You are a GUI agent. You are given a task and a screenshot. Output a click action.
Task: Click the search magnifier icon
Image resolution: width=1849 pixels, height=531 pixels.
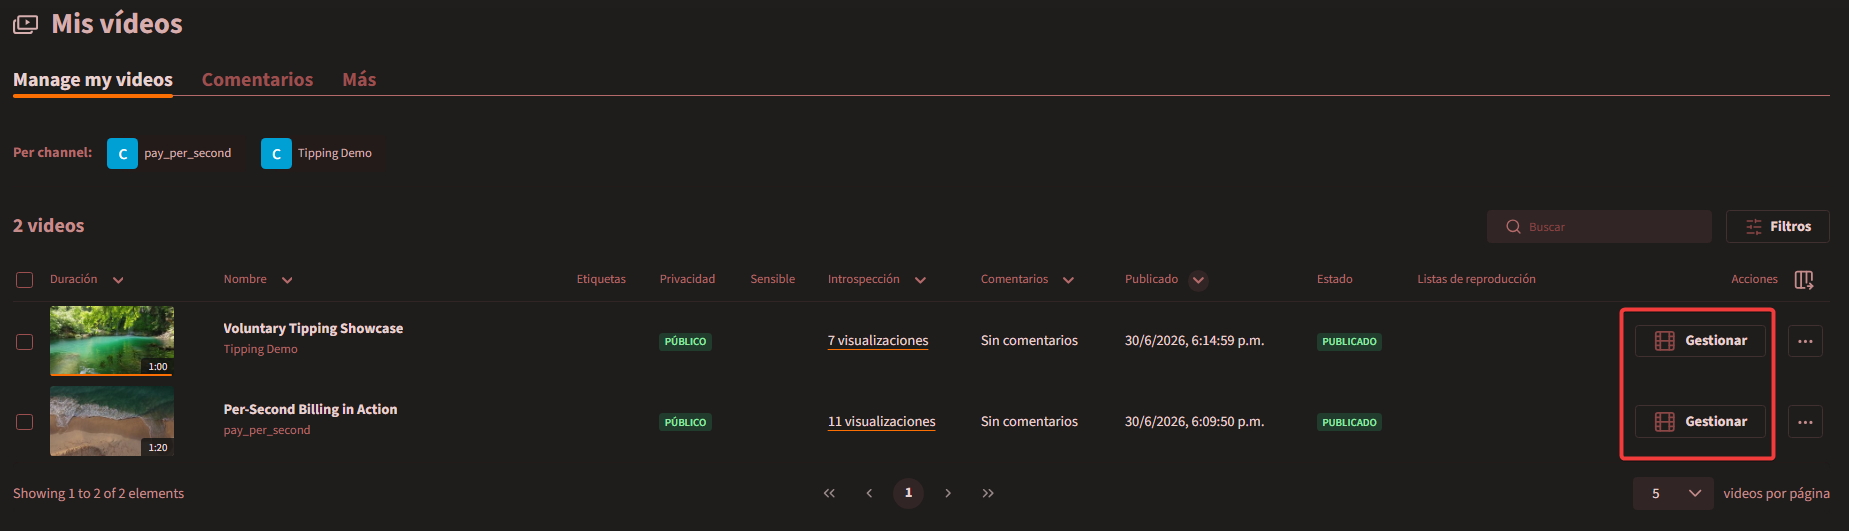[x=1513, y=227]
